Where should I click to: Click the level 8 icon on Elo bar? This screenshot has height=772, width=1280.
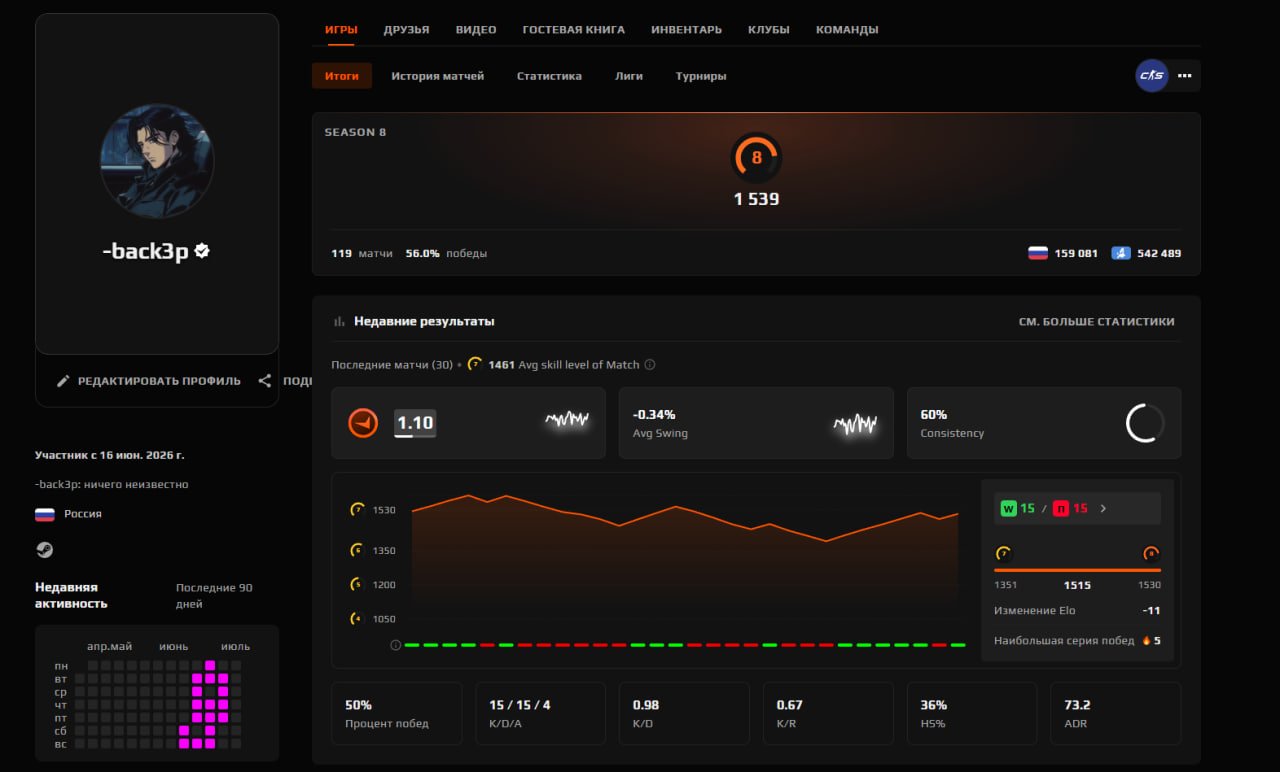(x=1151, y=553)
